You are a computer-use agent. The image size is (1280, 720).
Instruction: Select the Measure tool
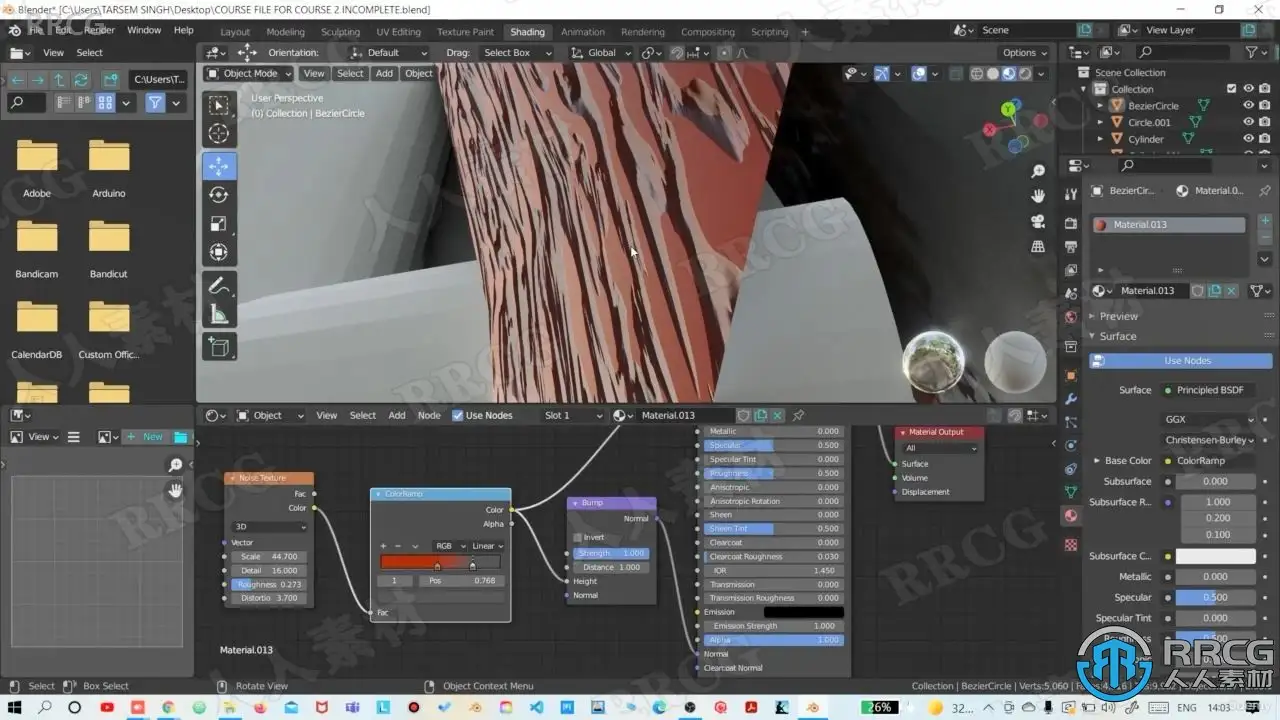point(219,315)
